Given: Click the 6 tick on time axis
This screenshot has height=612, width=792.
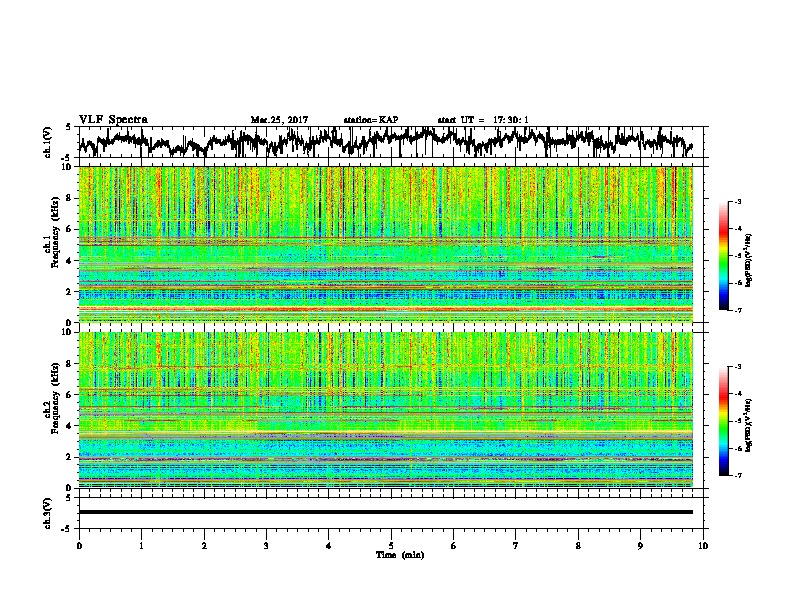Looking at the screenshot, I should pyautogui.click(x=453, y=546).
